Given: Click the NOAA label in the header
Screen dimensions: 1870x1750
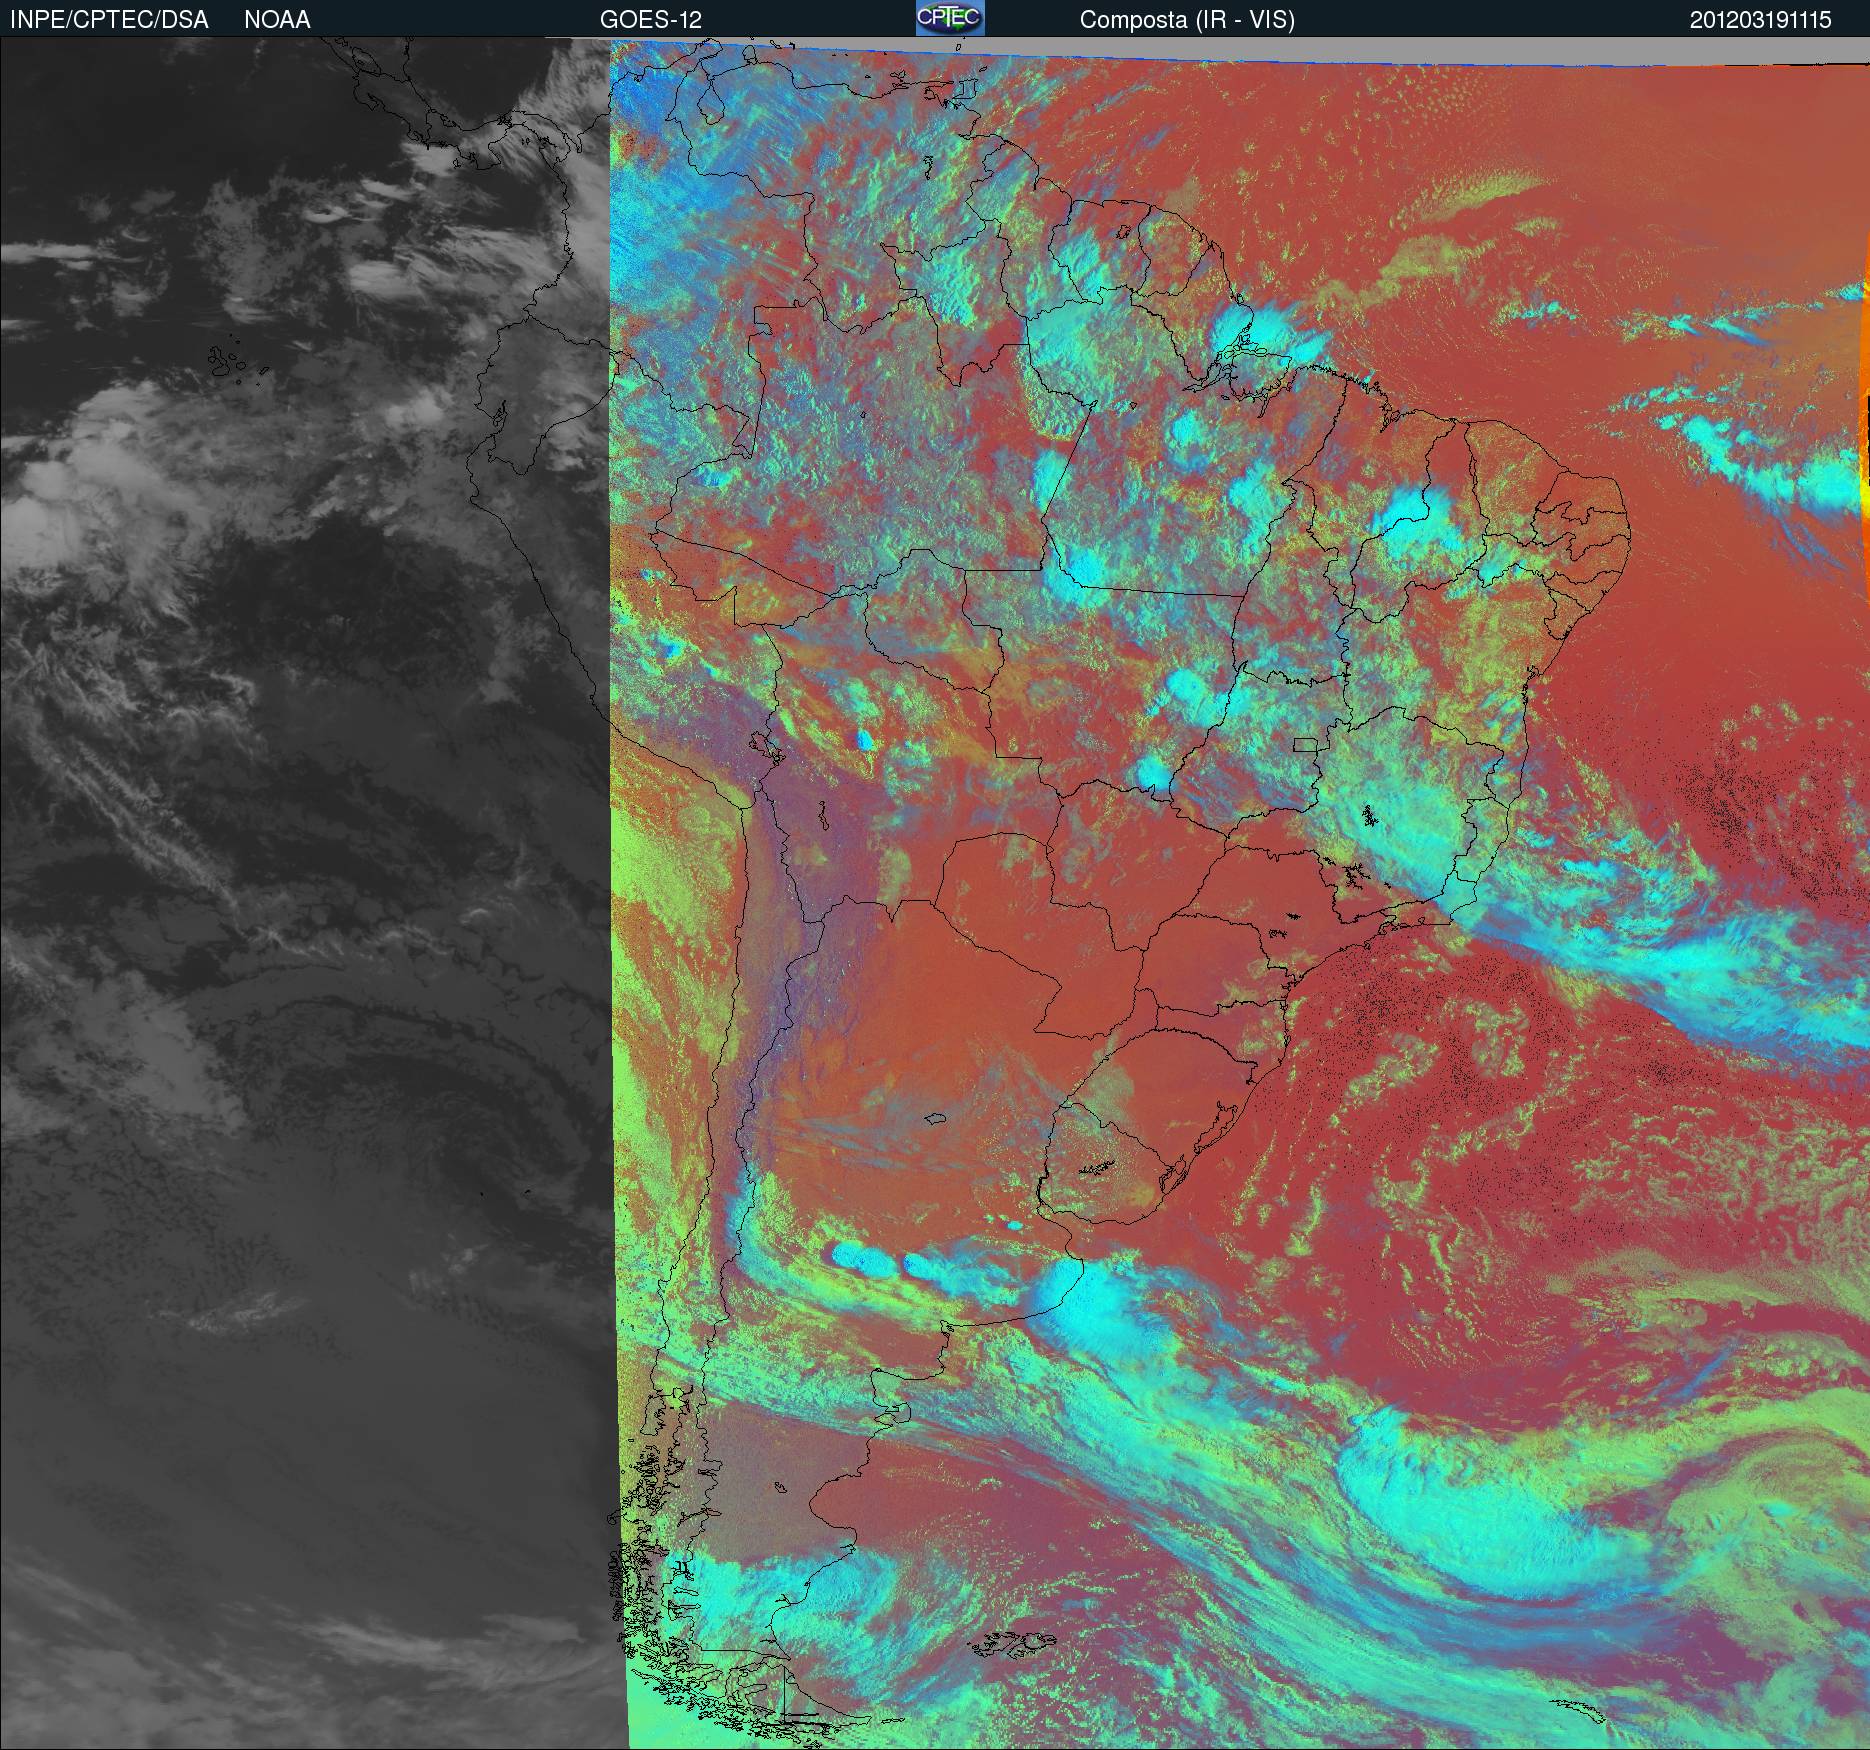Looking at the screenshot, I should pyautogui.click(x=277, y=20).
